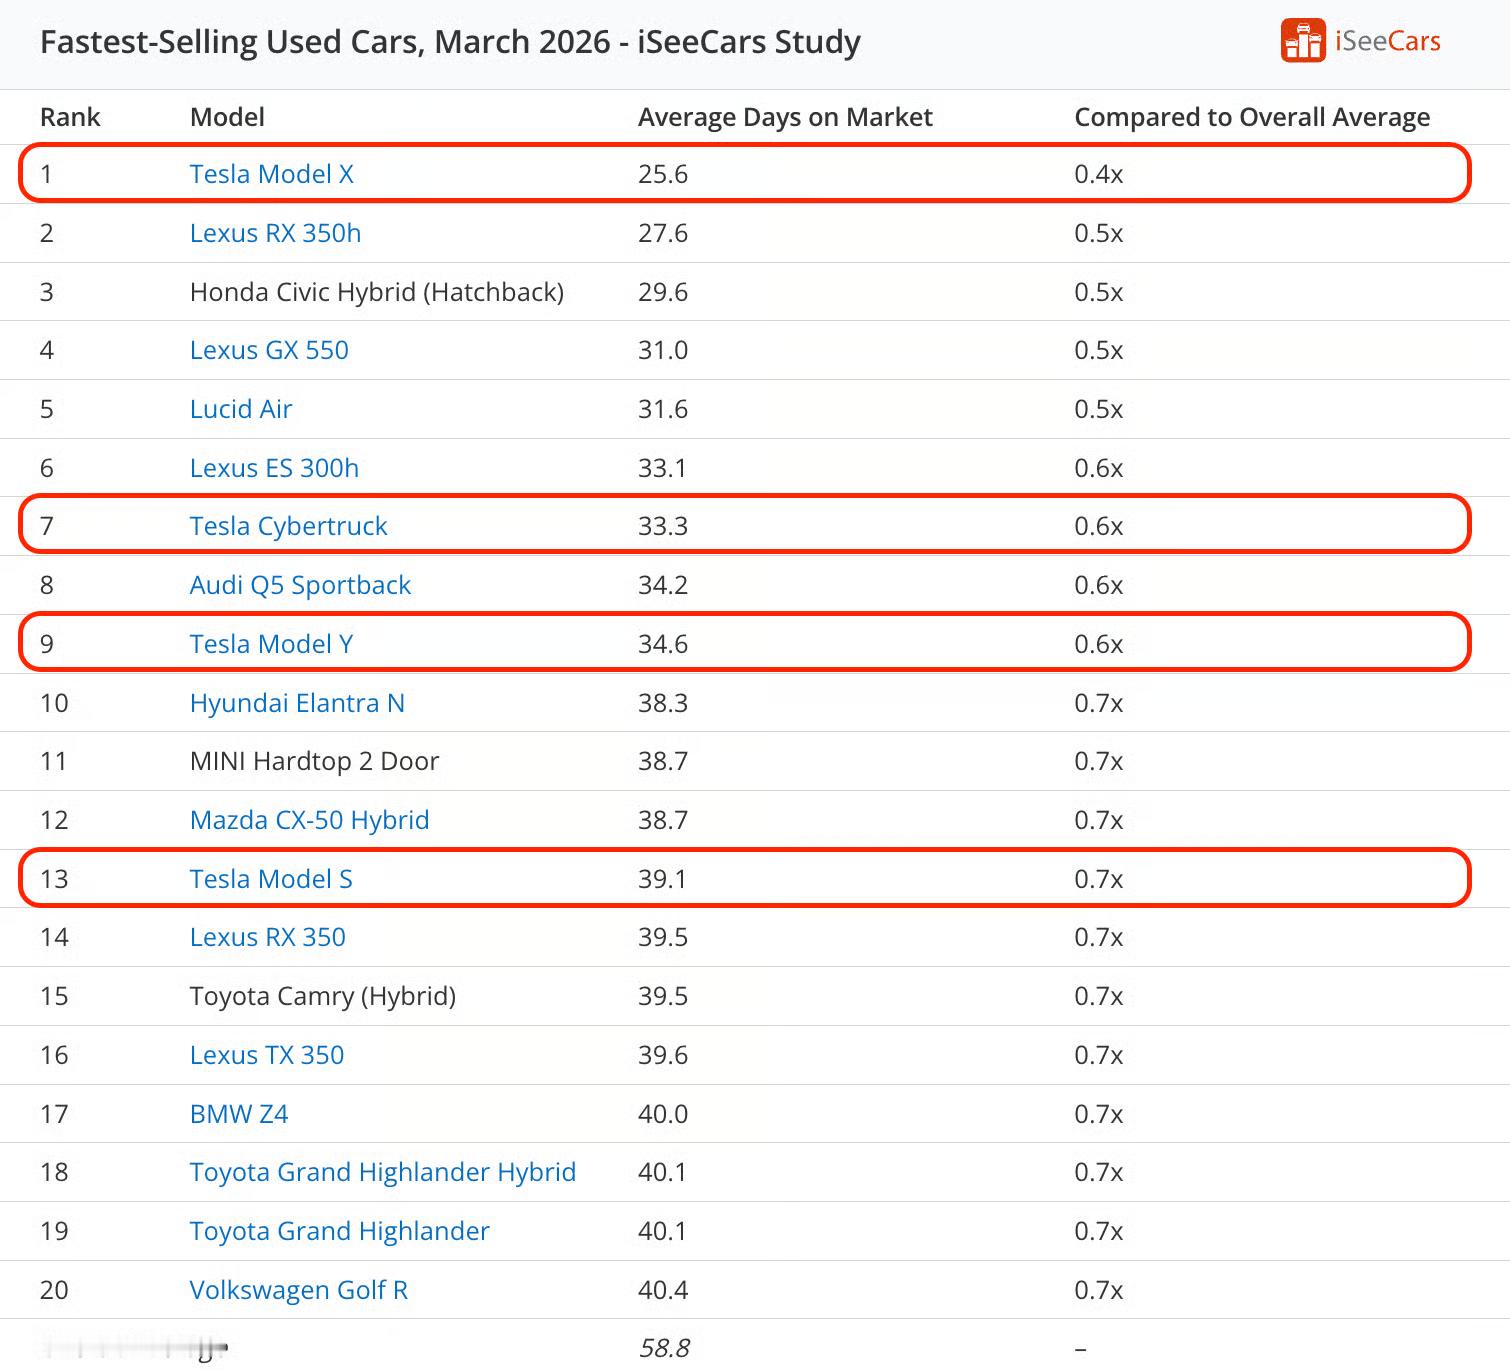Select the 0.5x value in Lucid Air row

click(x=1099, y=409)
